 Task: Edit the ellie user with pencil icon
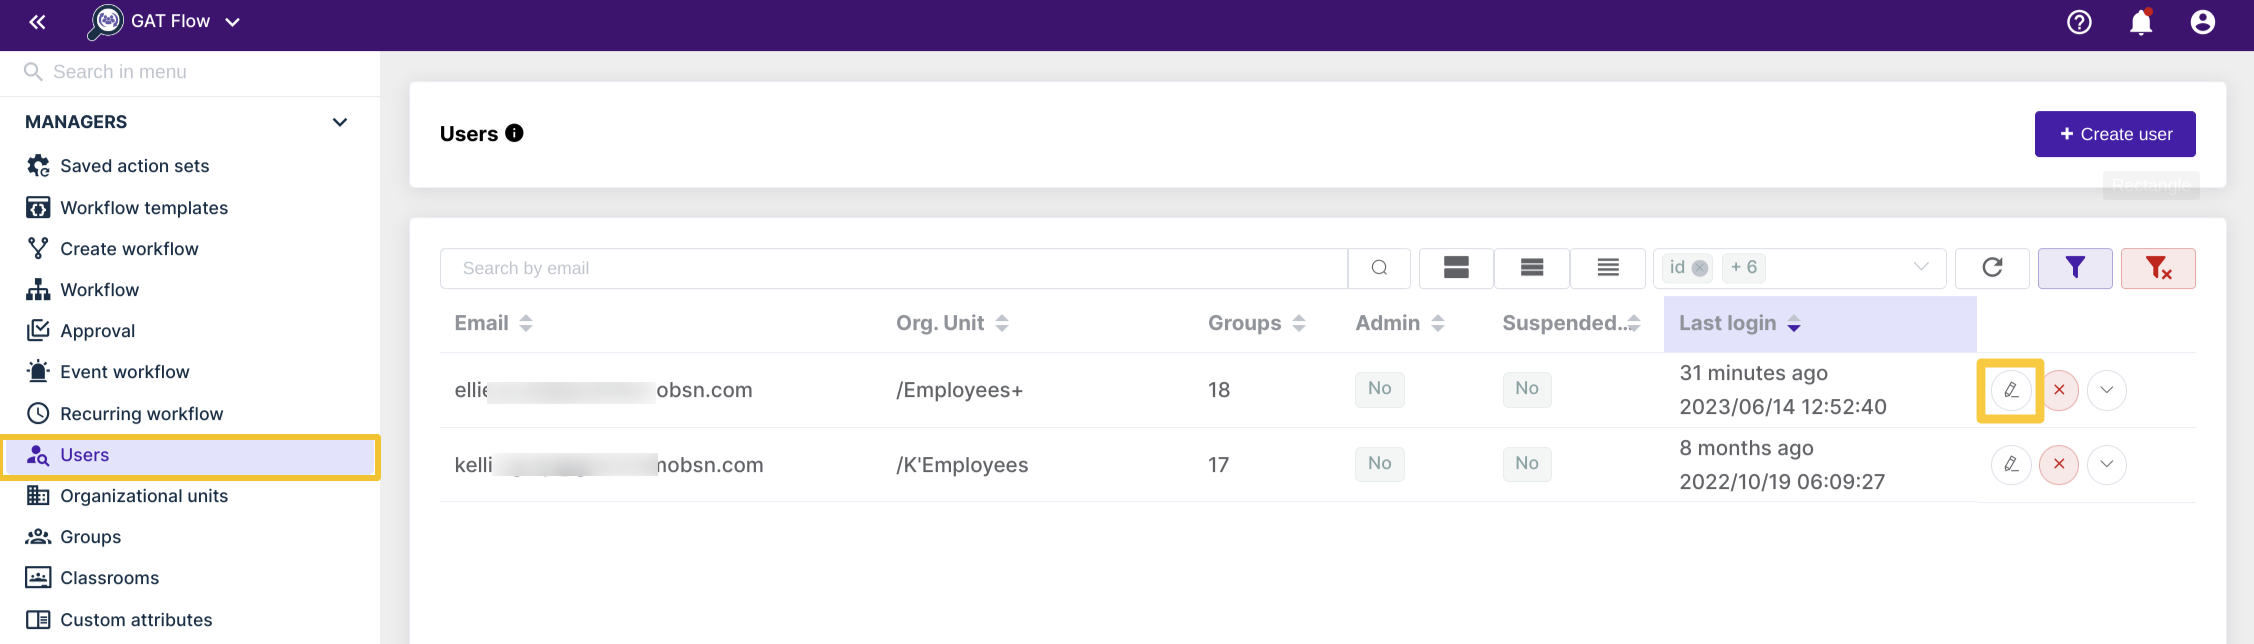tap(2011, 390)
